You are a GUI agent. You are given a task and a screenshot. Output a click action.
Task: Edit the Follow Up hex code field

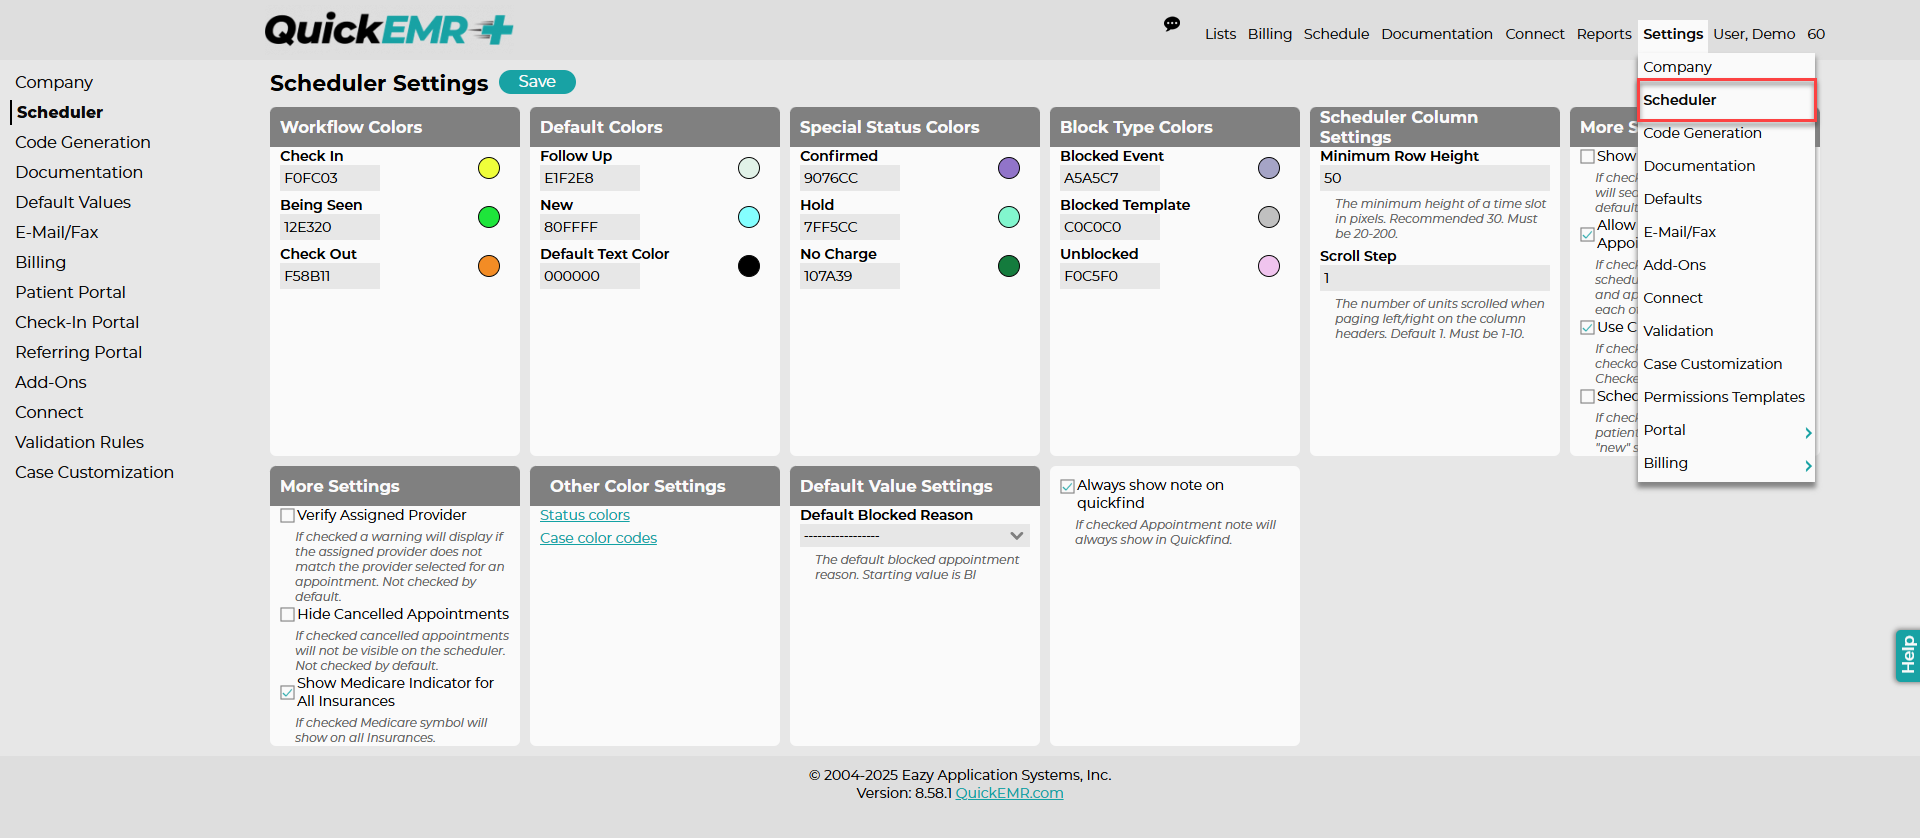590,178
